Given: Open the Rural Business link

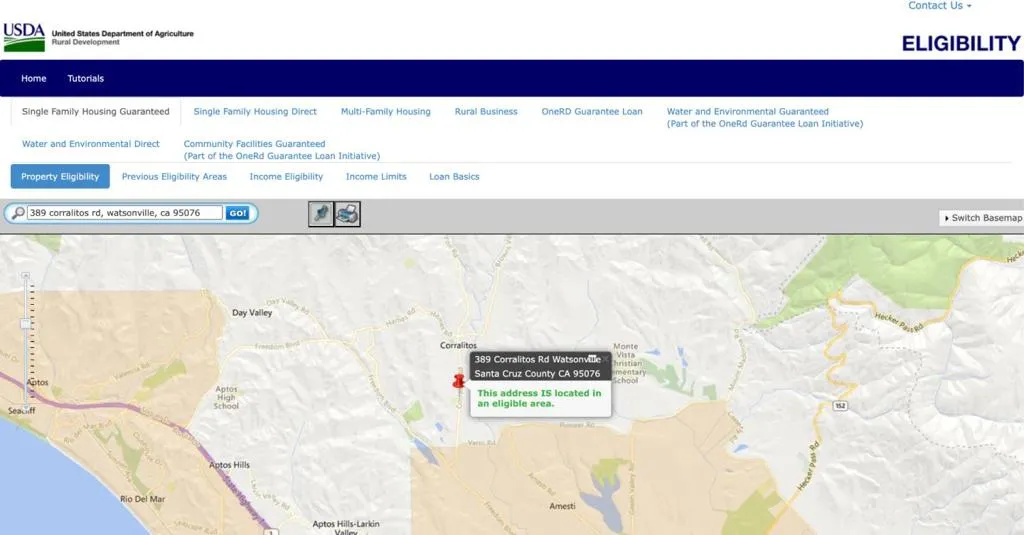Looking at the screenshot, I should coord(486,112).
